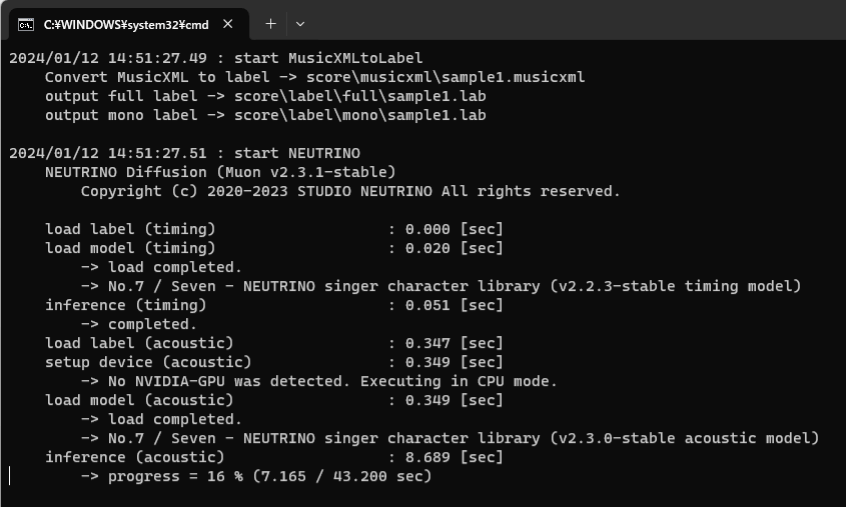This screenshot has width=846, height=507.
Task: Click the cmd terminal icon in the tab
Action: point(25,25)
